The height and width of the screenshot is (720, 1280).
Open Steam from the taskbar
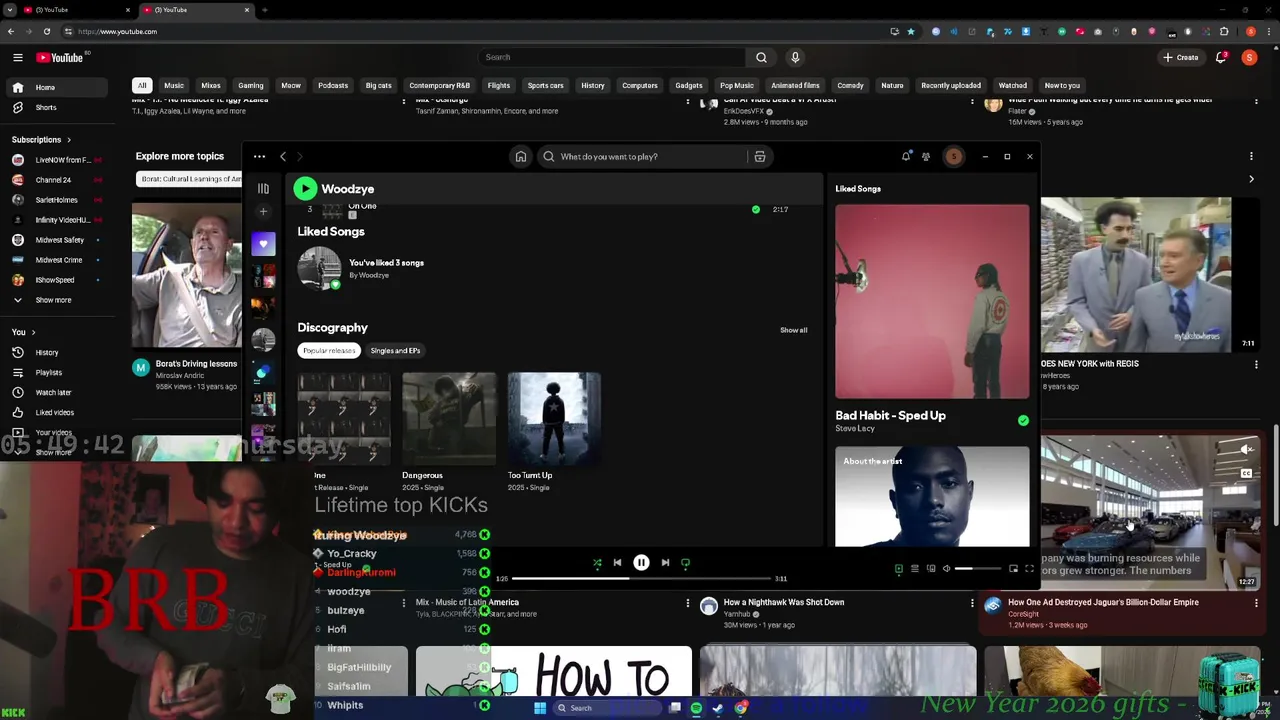(x=718, y=708)
